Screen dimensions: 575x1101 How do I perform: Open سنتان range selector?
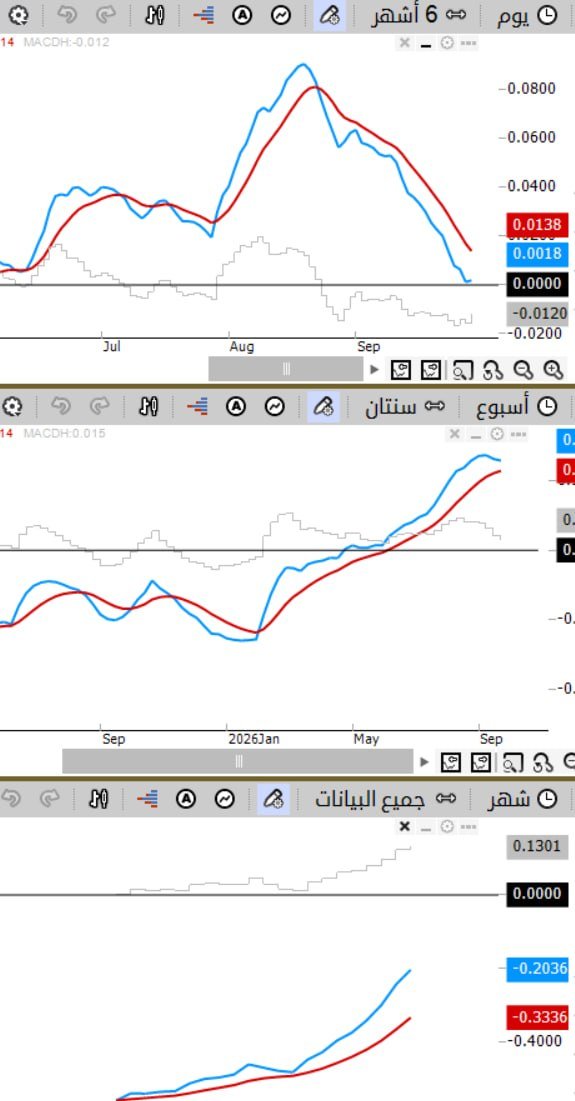tap(405, 407)
